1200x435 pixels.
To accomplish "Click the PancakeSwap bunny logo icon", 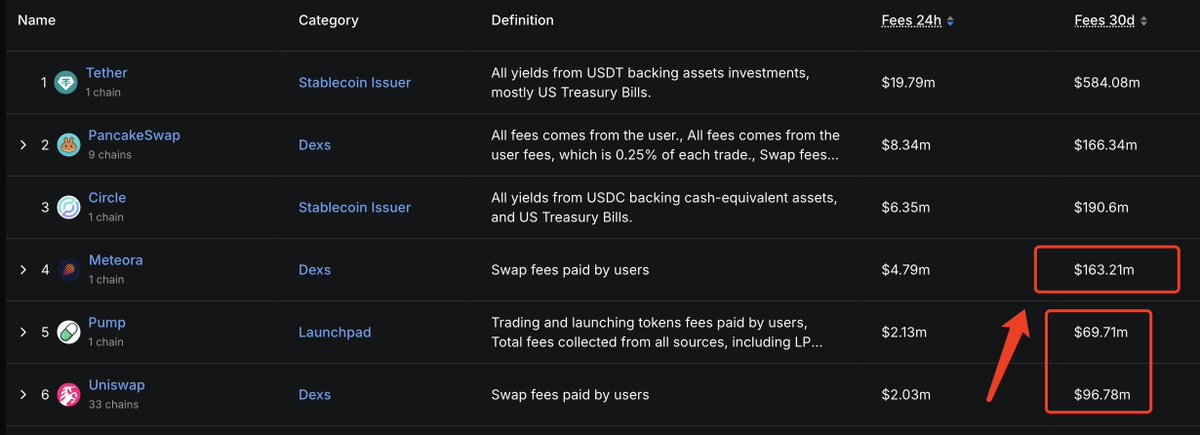I will (x=68, y=145).
